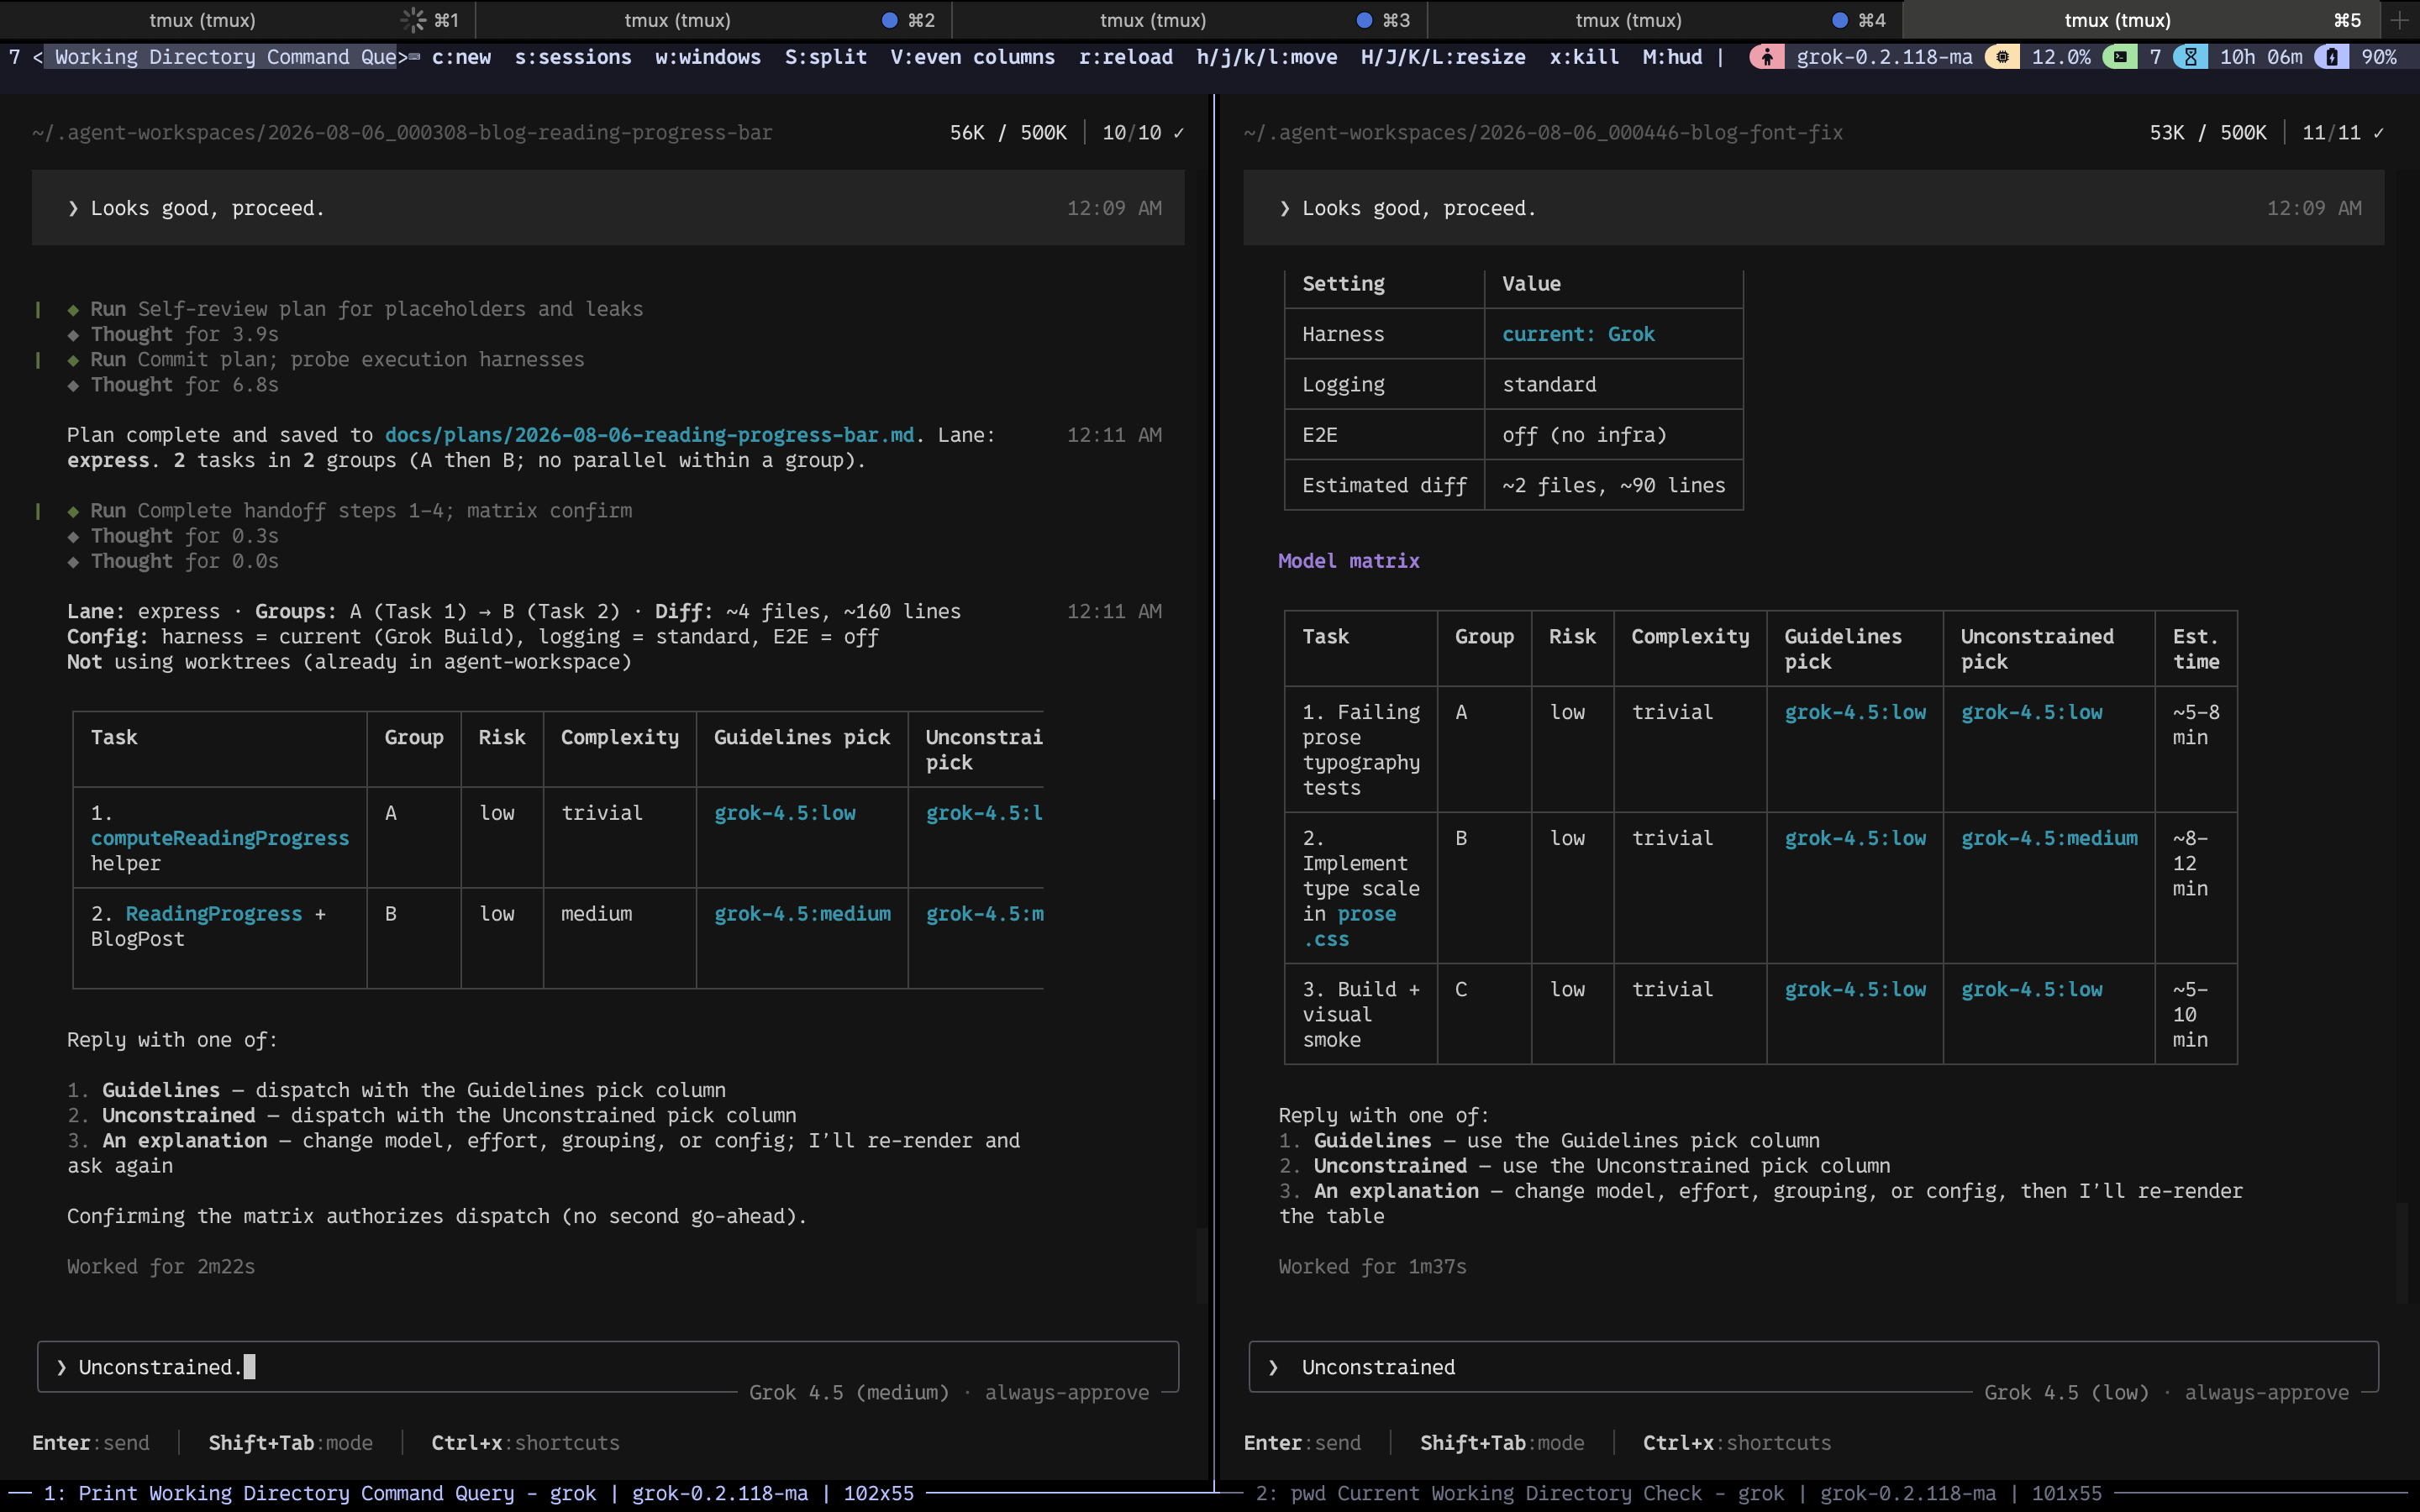Click the diamond bullet next to Run Complete handoff steps
The height and width of the screenshot is (1512, 2420).
[x=73, y=511]
